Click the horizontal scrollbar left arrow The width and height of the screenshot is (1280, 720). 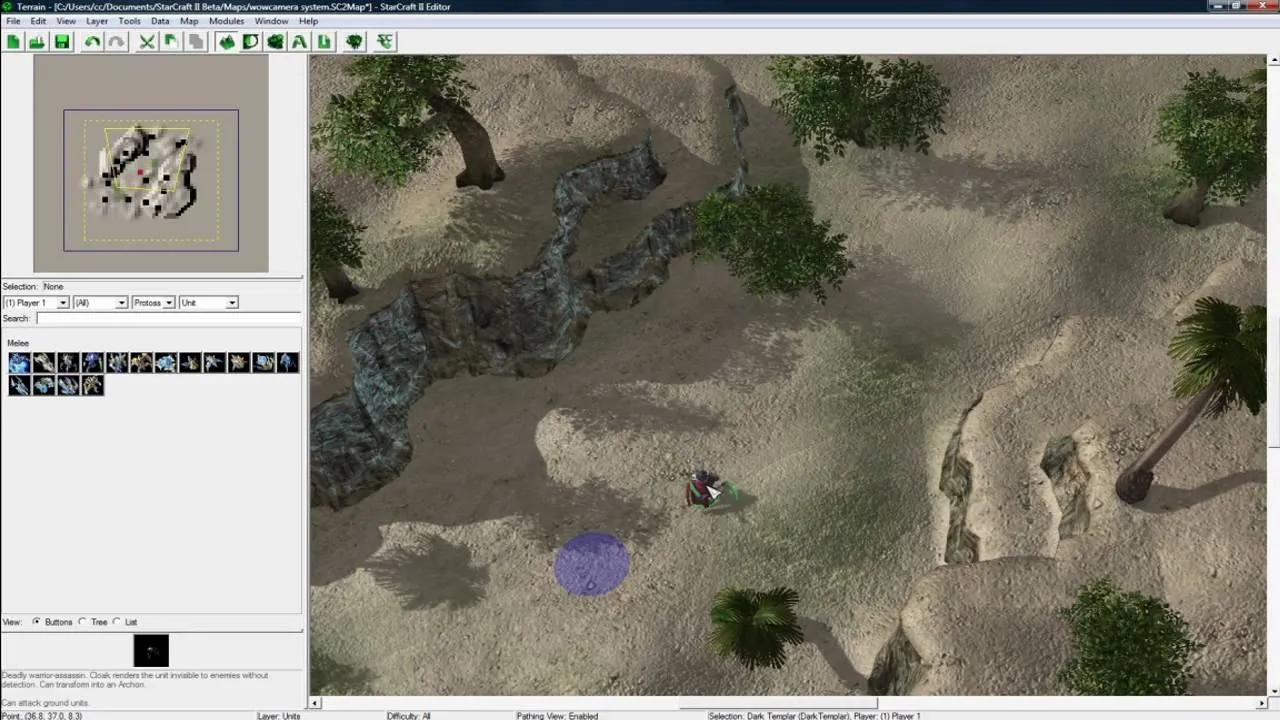click(317, 703)
